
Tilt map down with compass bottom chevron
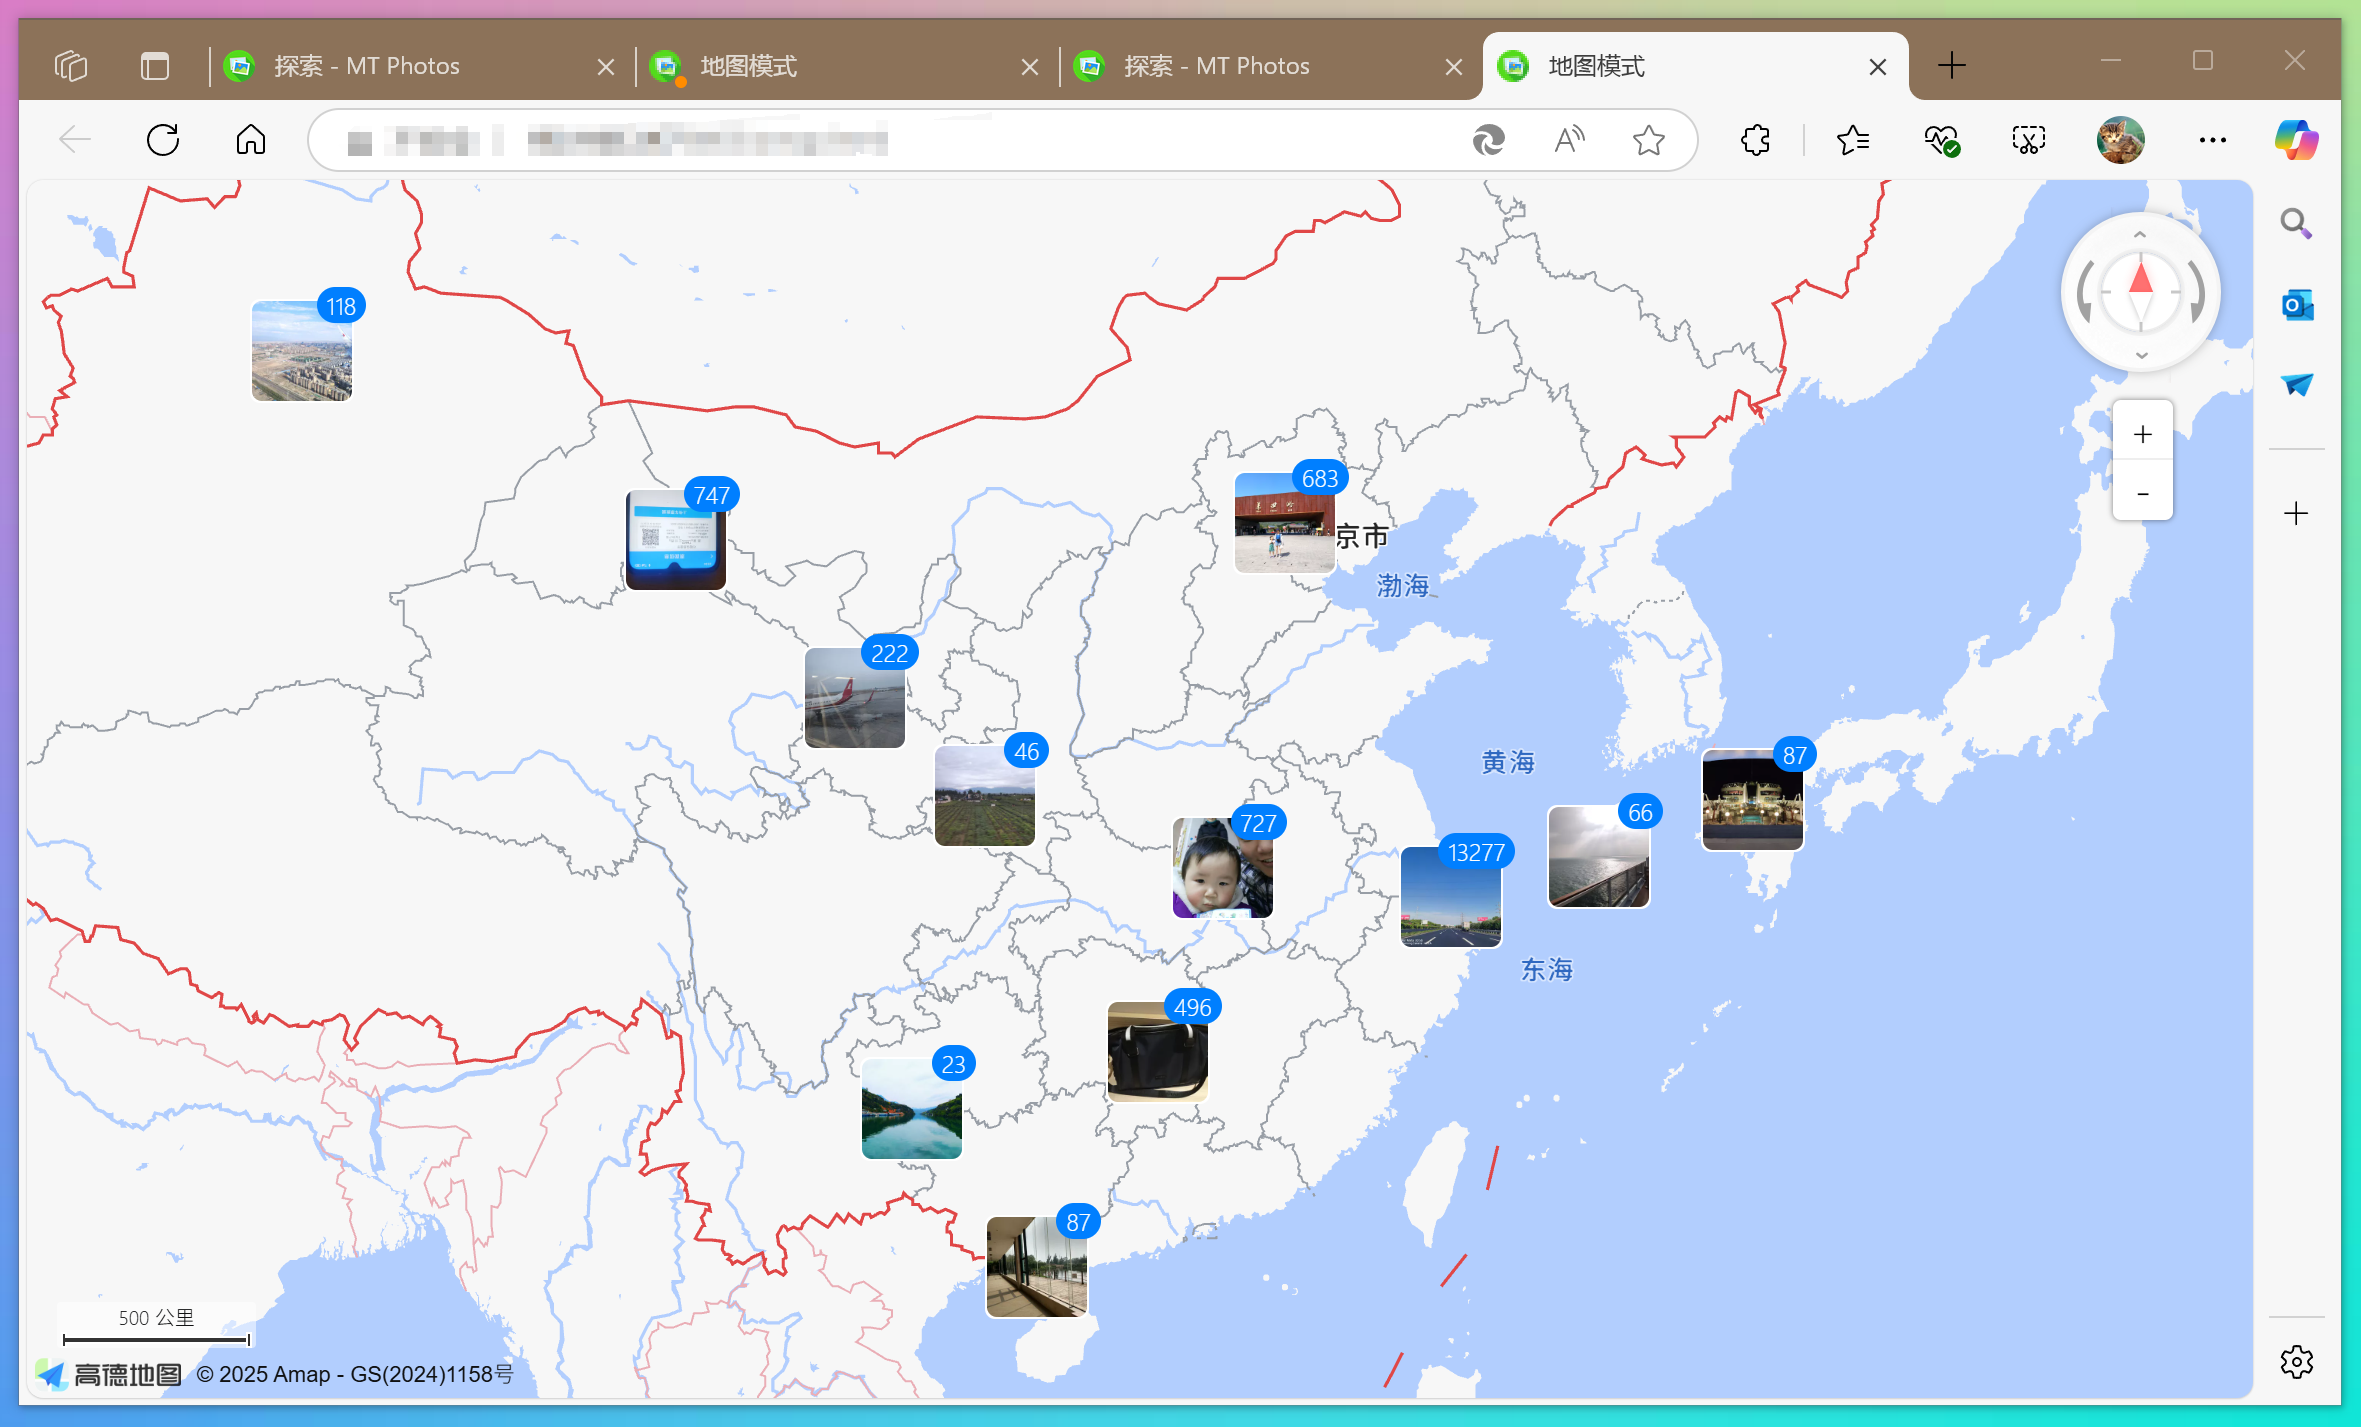[x=2141, y=355]
